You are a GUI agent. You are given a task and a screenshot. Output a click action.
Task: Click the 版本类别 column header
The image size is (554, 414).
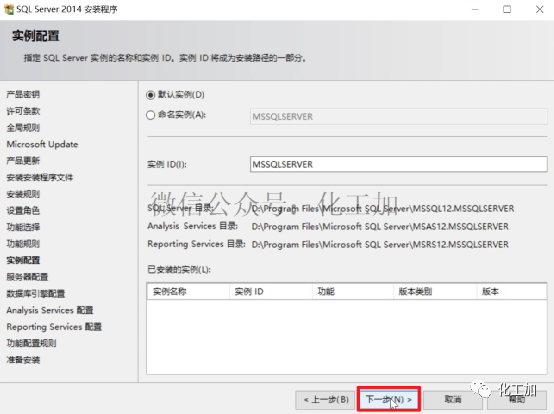tap(435, 291)
